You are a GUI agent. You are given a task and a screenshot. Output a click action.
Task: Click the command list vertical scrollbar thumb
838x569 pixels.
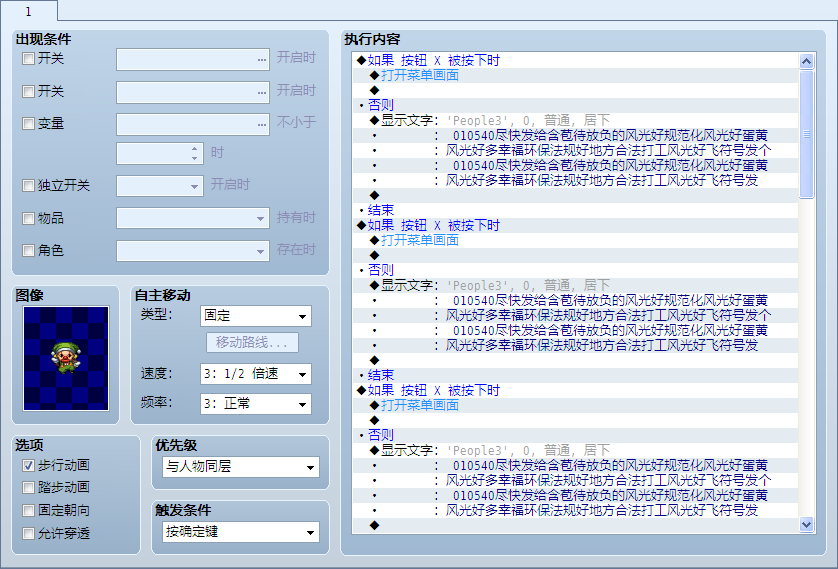tap(806, 134)
